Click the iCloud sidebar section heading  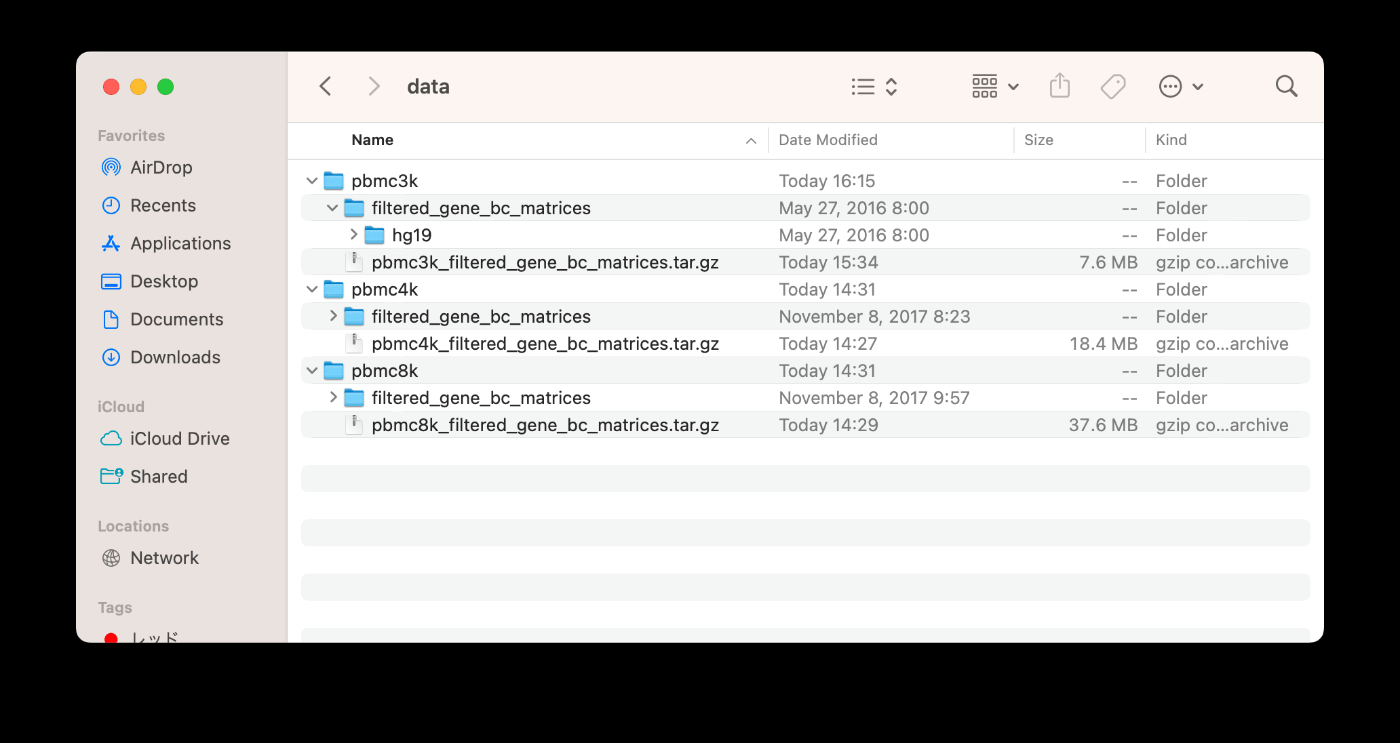[121, 407]
